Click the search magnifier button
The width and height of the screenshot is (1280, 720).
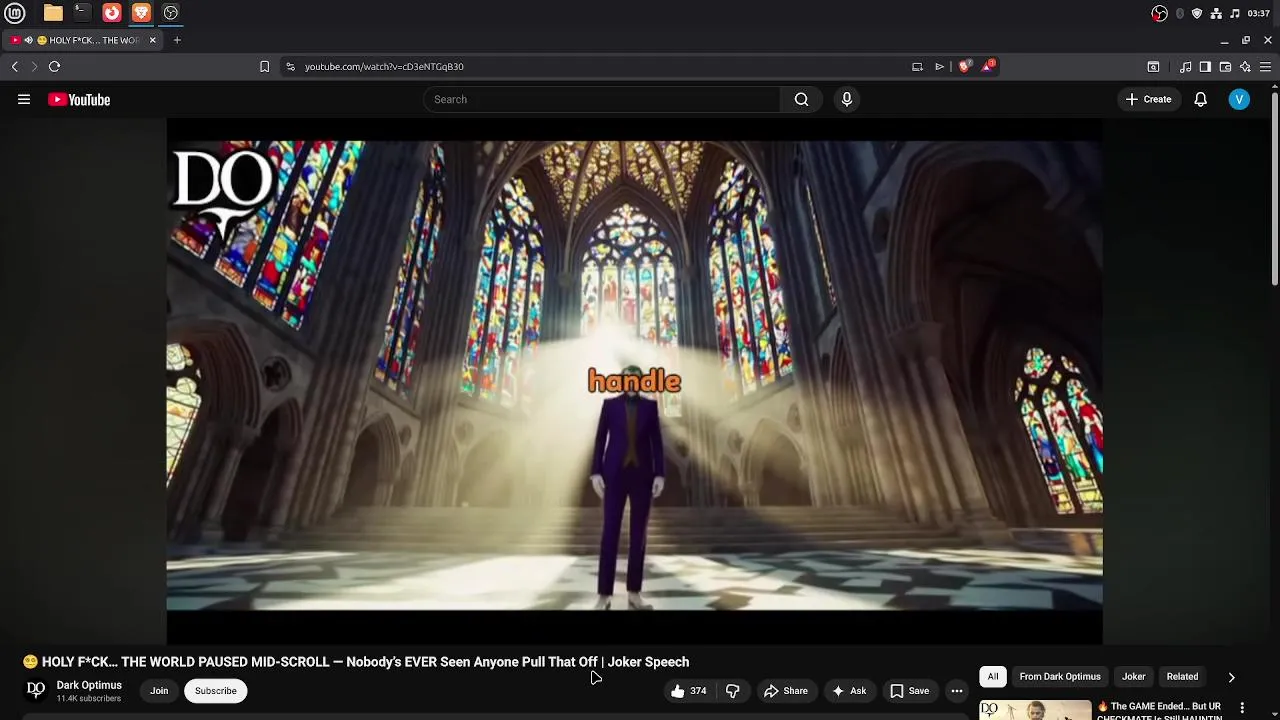(x=801, y=99)
